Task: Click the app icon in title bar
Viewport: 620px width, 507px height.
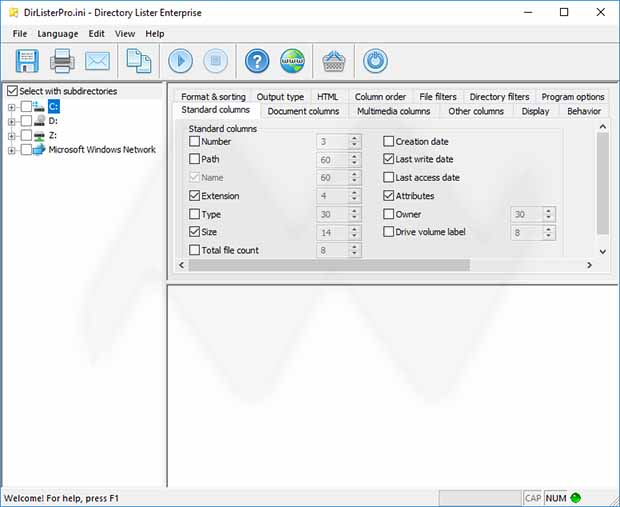Action: point(13,13)
